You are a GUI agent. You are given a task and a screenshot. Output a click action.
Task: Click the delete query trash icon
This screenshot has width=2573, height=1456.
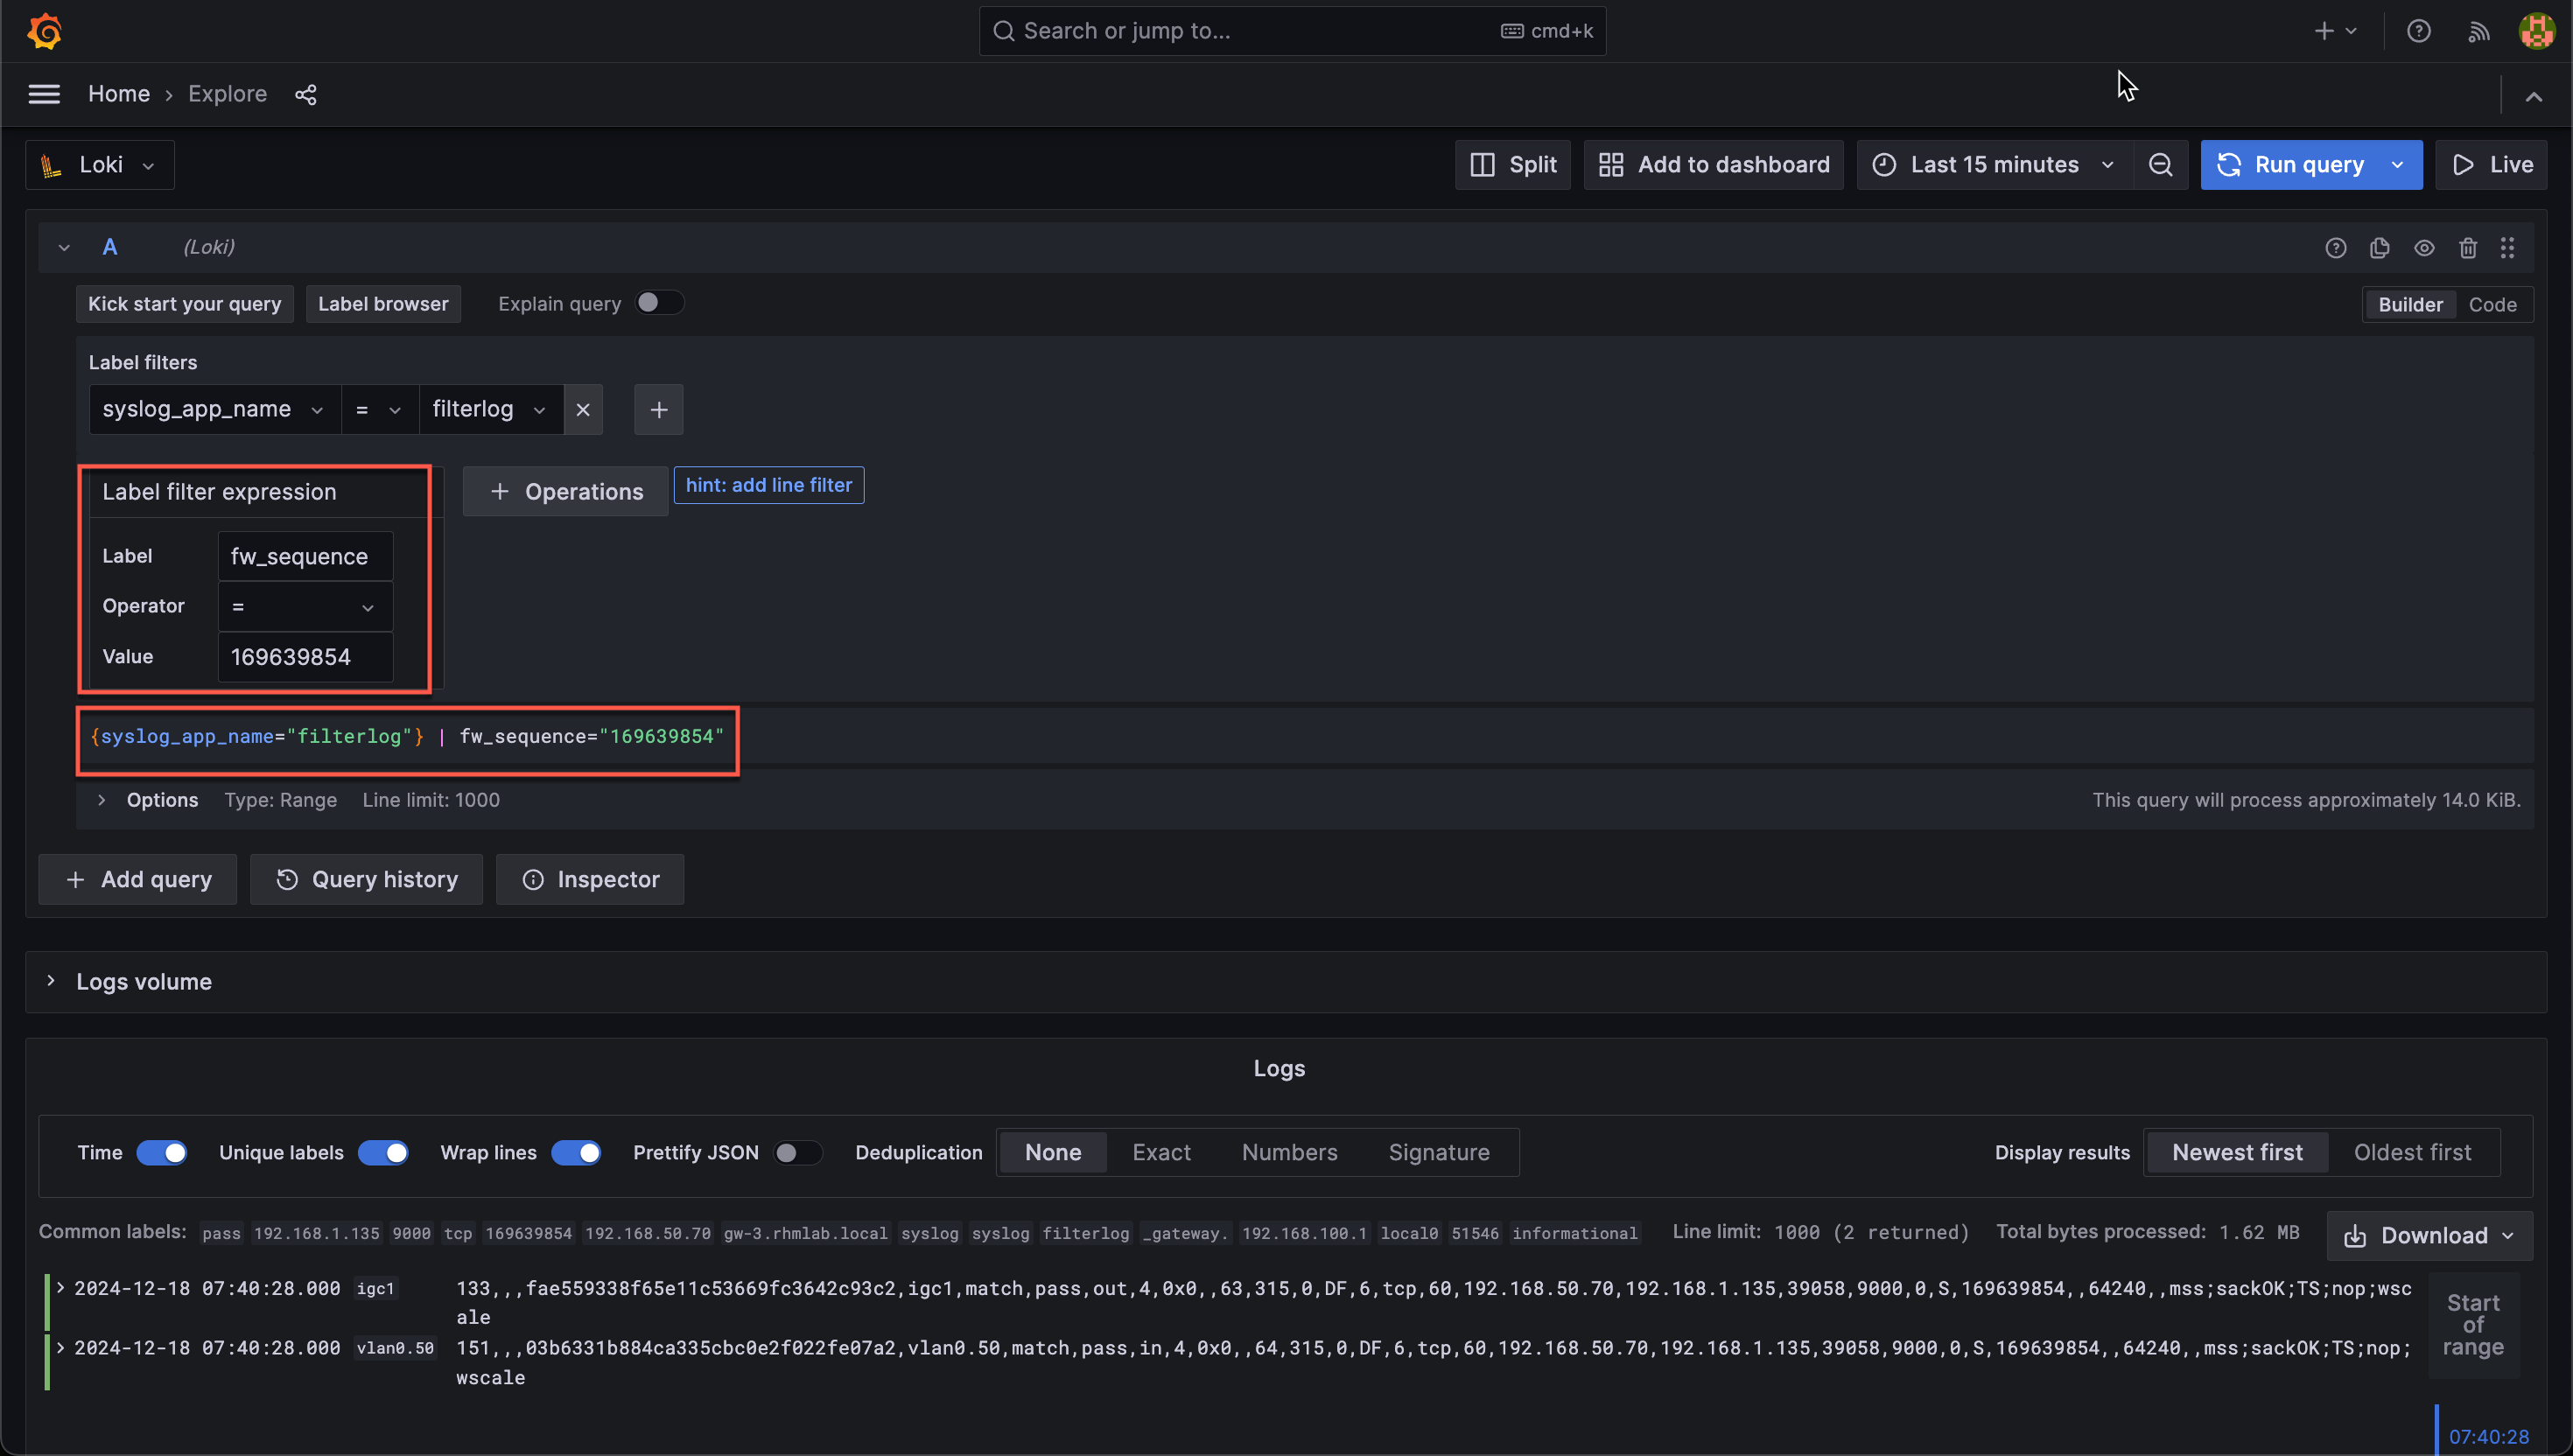[x=2467, y=248]
